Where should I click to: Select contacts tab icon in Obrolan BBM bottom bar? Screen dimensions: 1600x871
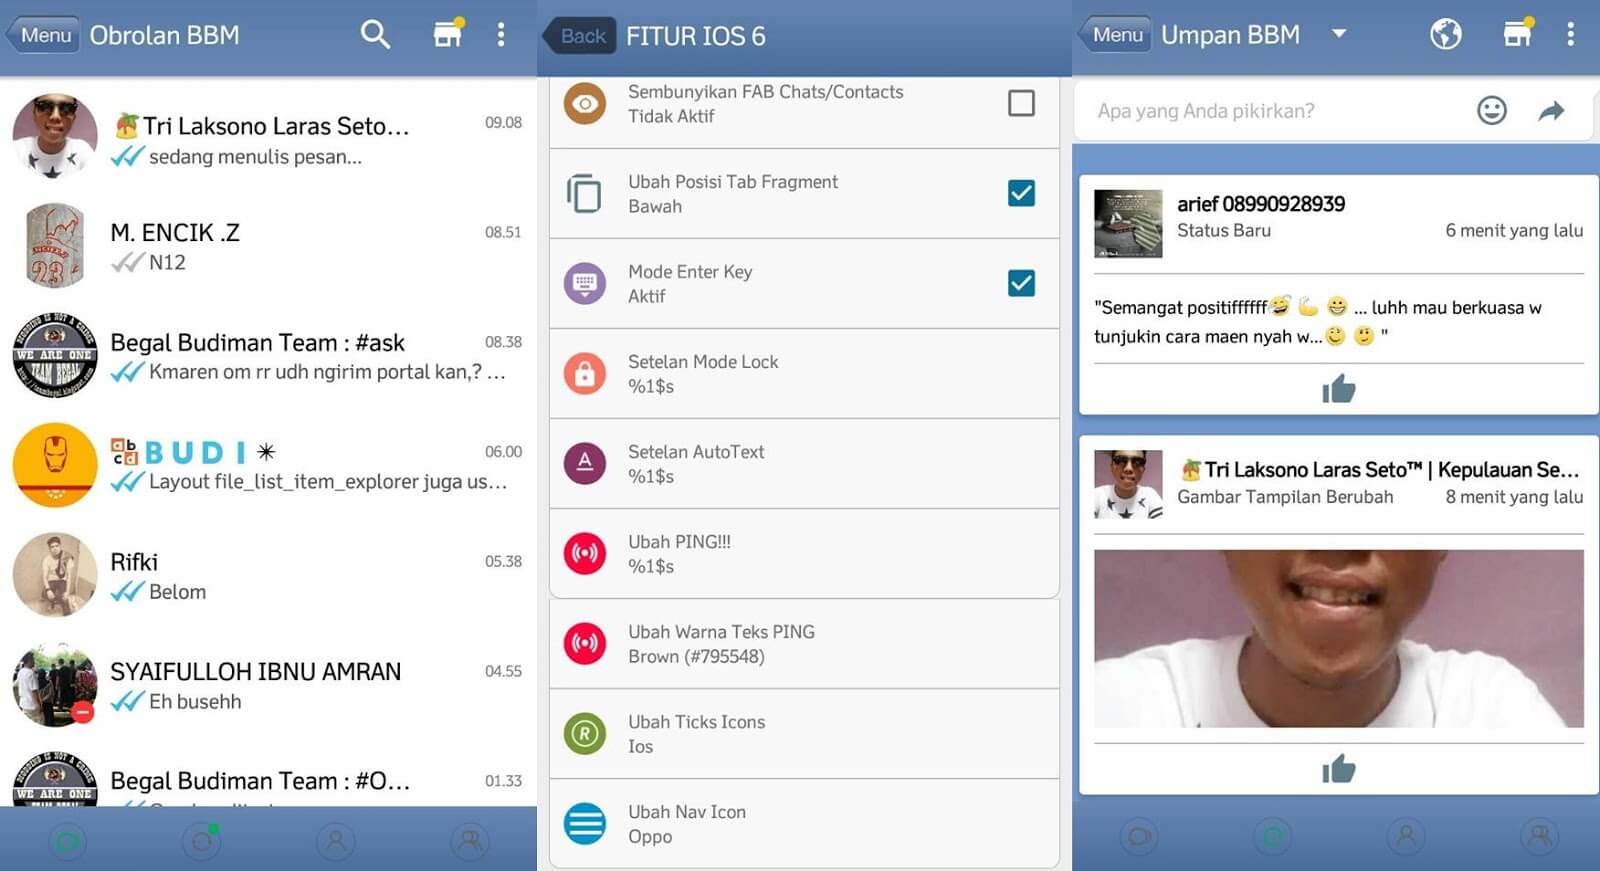click(336, 841)
